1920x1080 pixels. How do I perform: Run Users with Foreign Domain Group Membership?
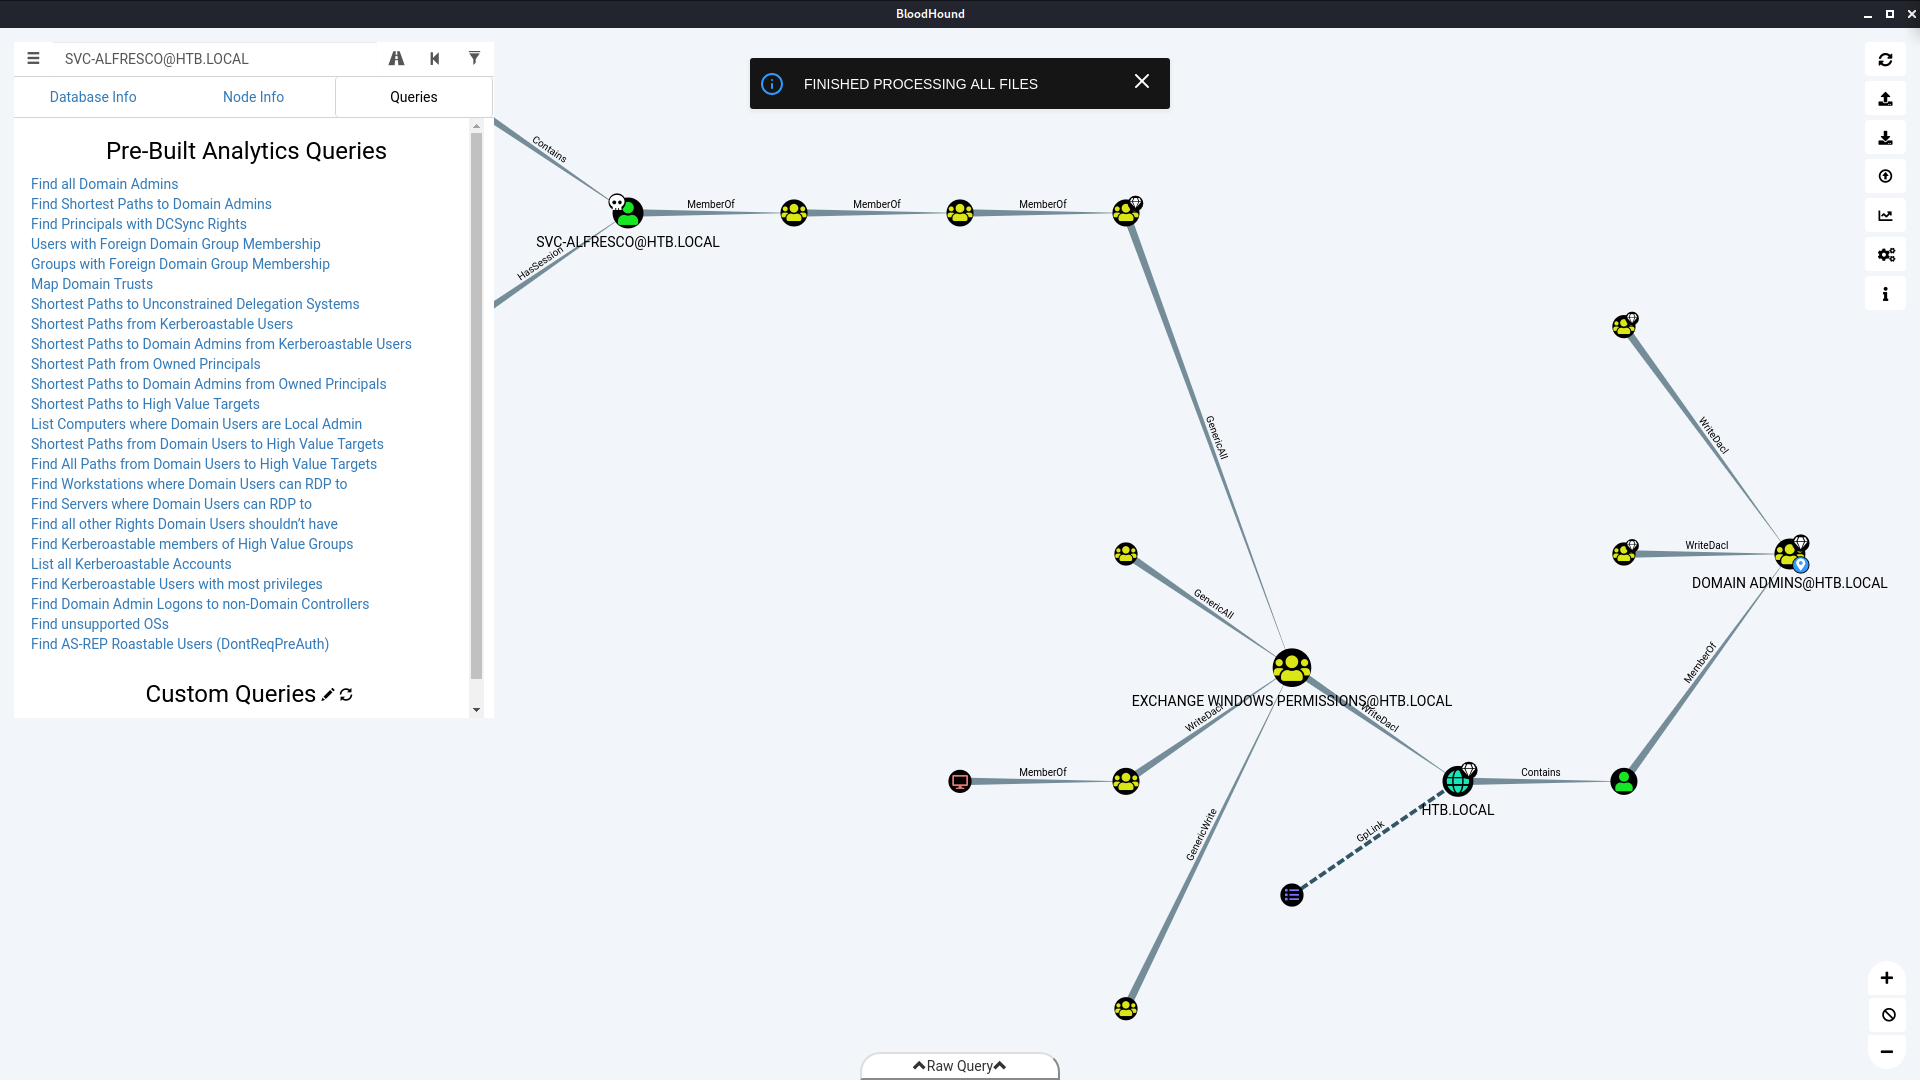pos(176,244)
